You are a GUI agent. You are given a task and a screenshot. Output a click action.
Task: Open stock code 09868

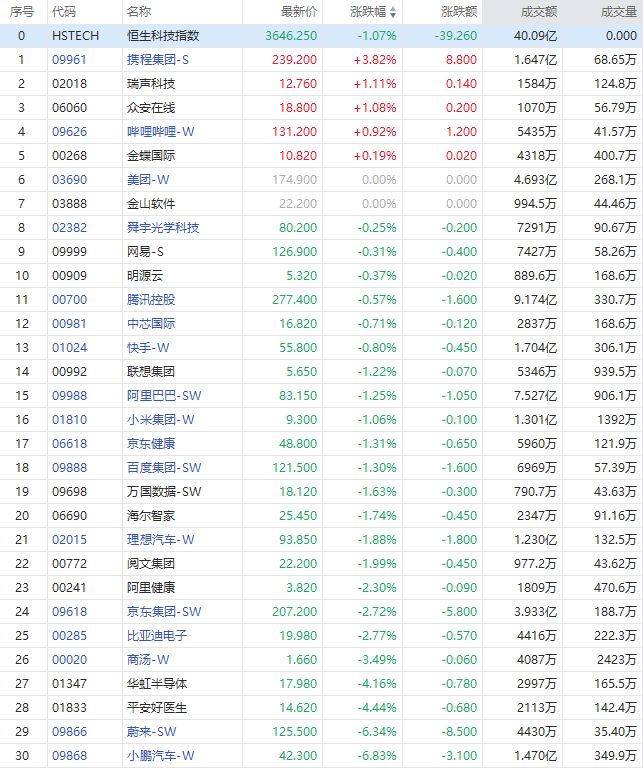(x=69, y=756)
